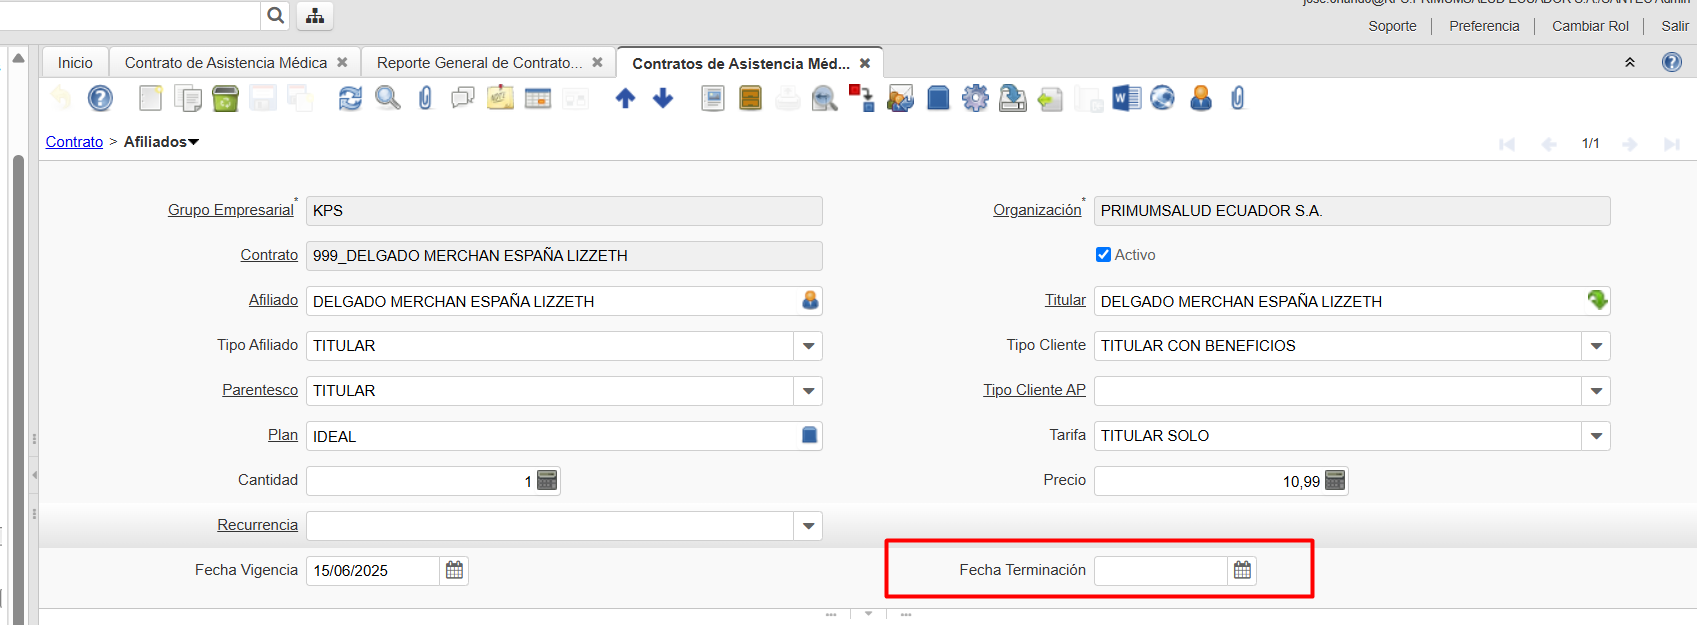Open the magnifying glass find record tool
The height and width of the screenshot is (625, 1697).
click(387, 98)
